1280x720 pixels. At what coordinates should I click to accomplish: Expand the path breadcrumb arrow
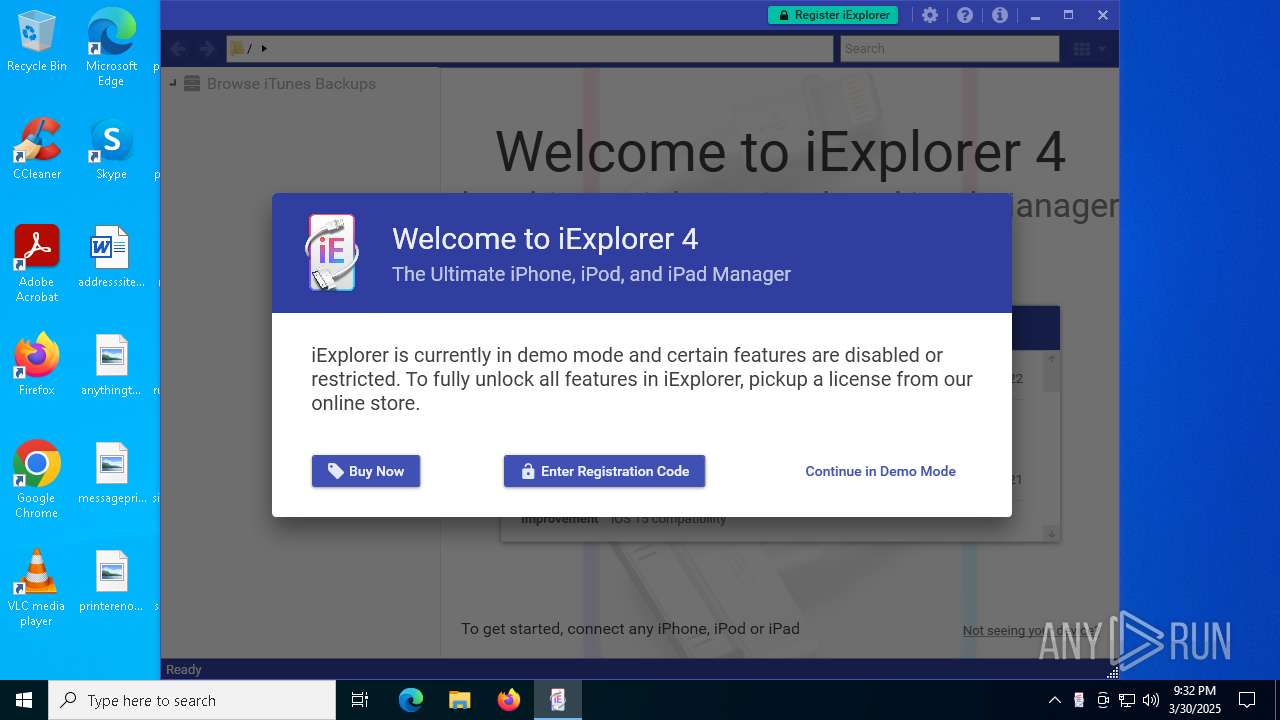[x=264, y=48]
